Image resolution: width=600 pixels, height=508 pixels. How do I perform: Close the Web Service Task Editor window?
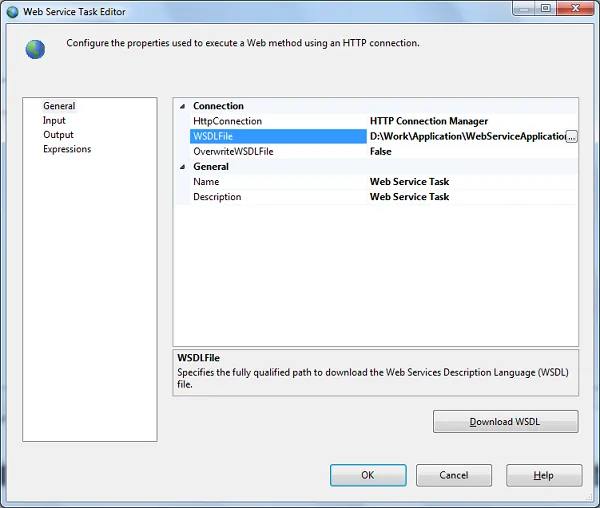pos(575,8)
